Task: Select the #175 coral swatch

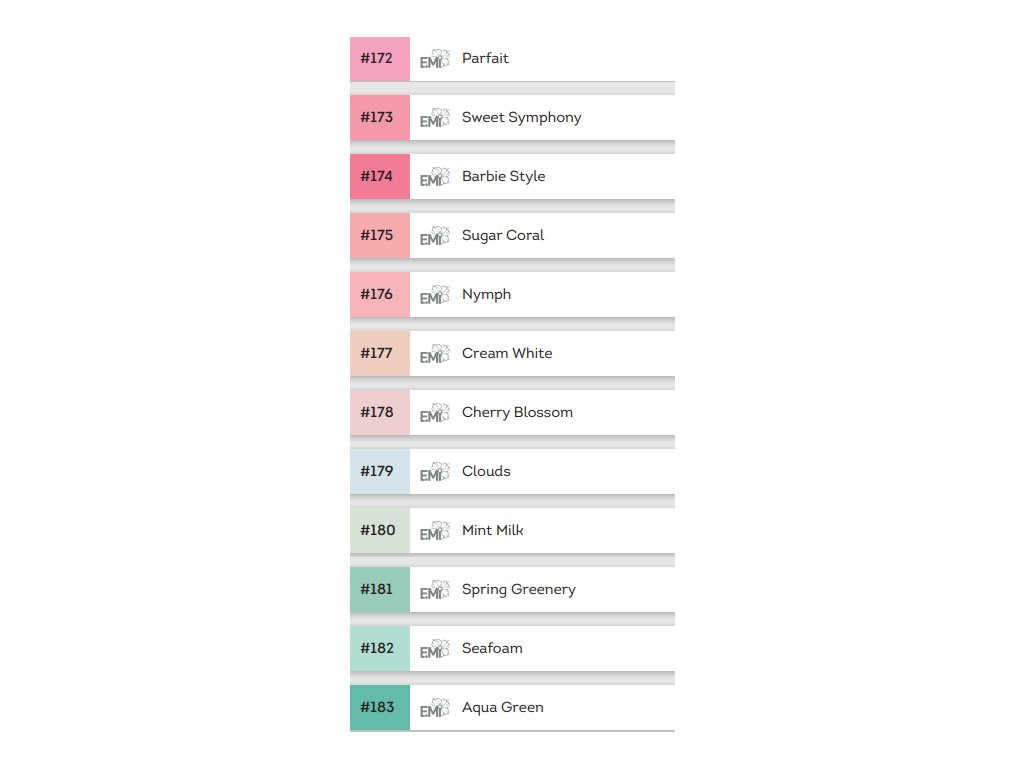Action: [380, 236]
